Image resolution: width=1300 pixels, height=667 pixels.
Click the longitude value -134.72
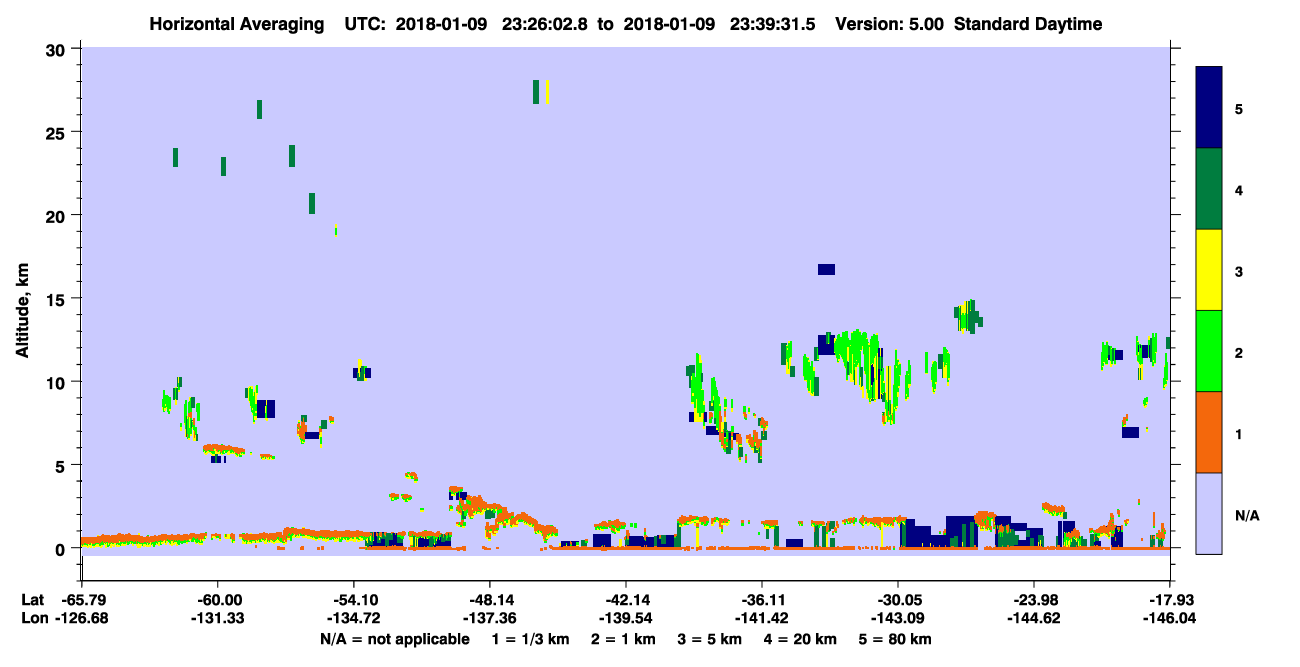(353, 618)
